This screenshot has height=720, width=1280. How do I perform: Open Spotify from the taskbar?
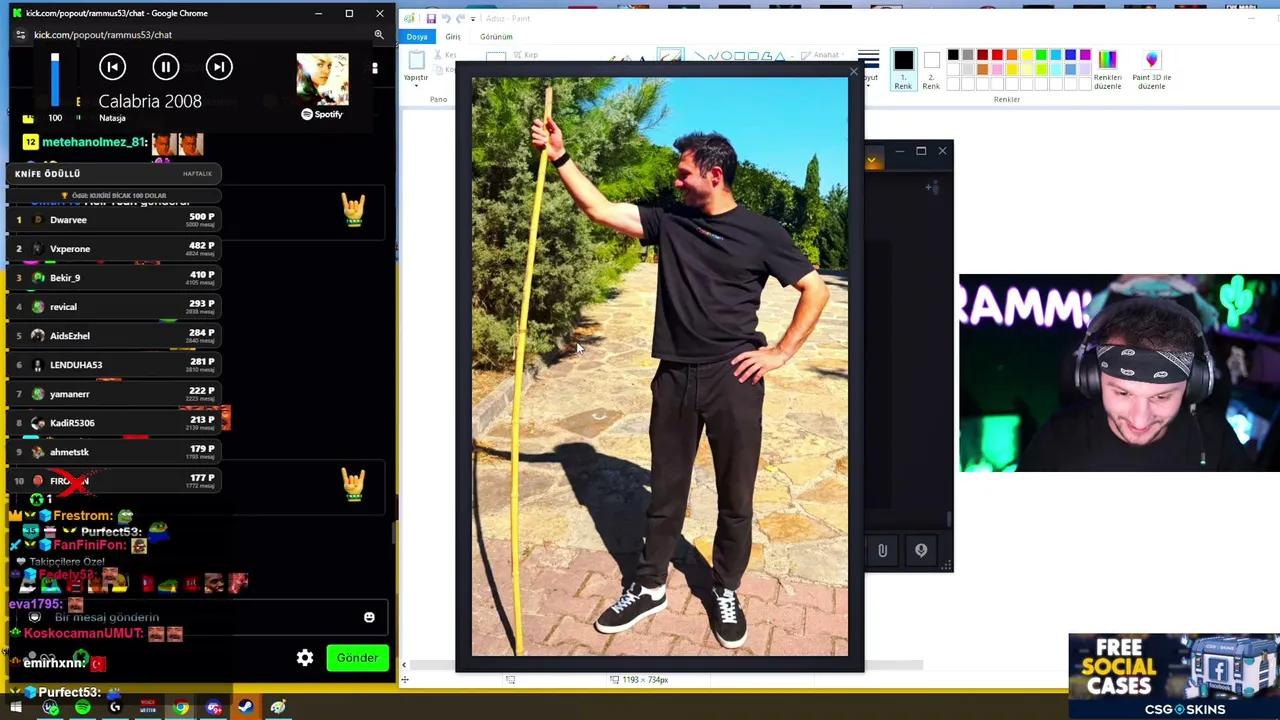83,708
